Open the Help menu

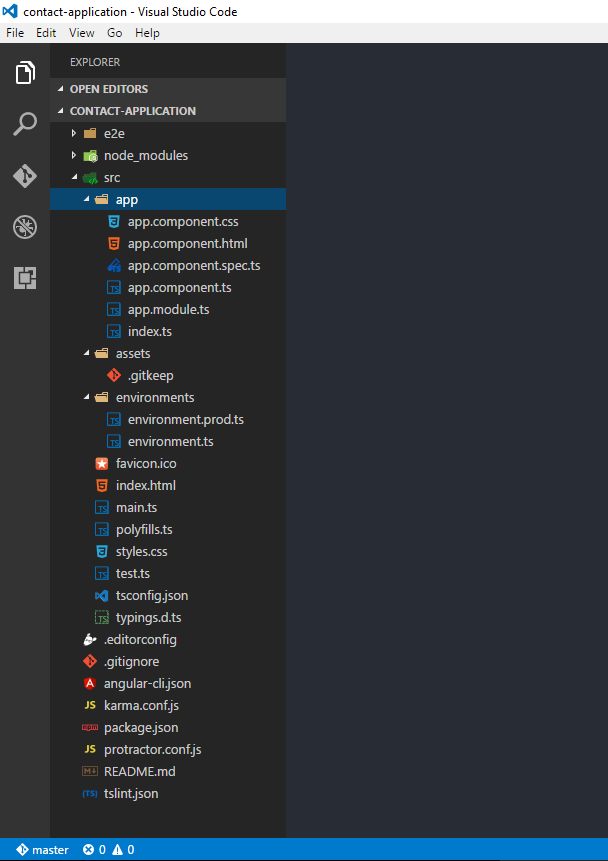tap(147, 33)
